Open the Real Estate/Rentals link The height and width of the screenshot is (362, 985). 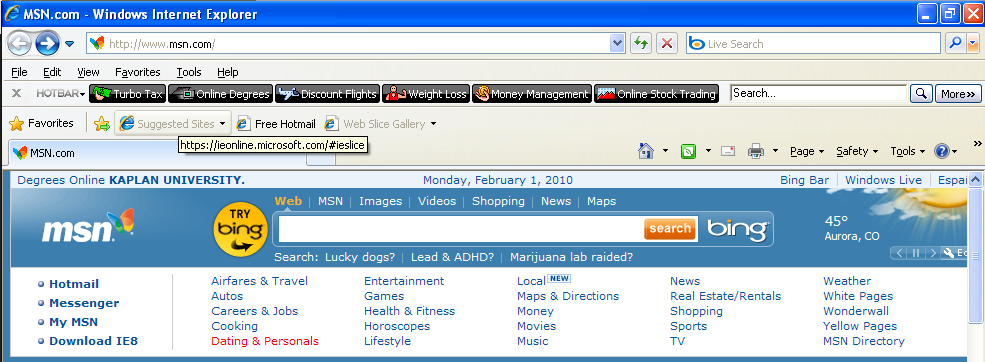click(x=726, y=296)
